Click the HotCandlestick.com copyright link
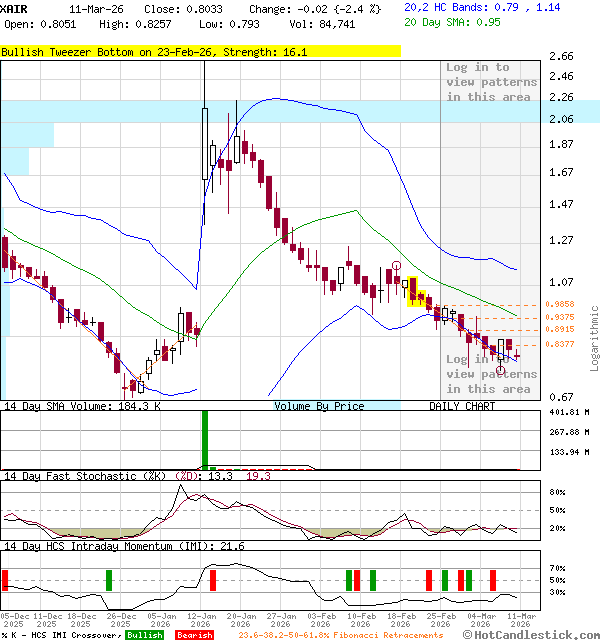600x640 pixels. click(530, 634)
